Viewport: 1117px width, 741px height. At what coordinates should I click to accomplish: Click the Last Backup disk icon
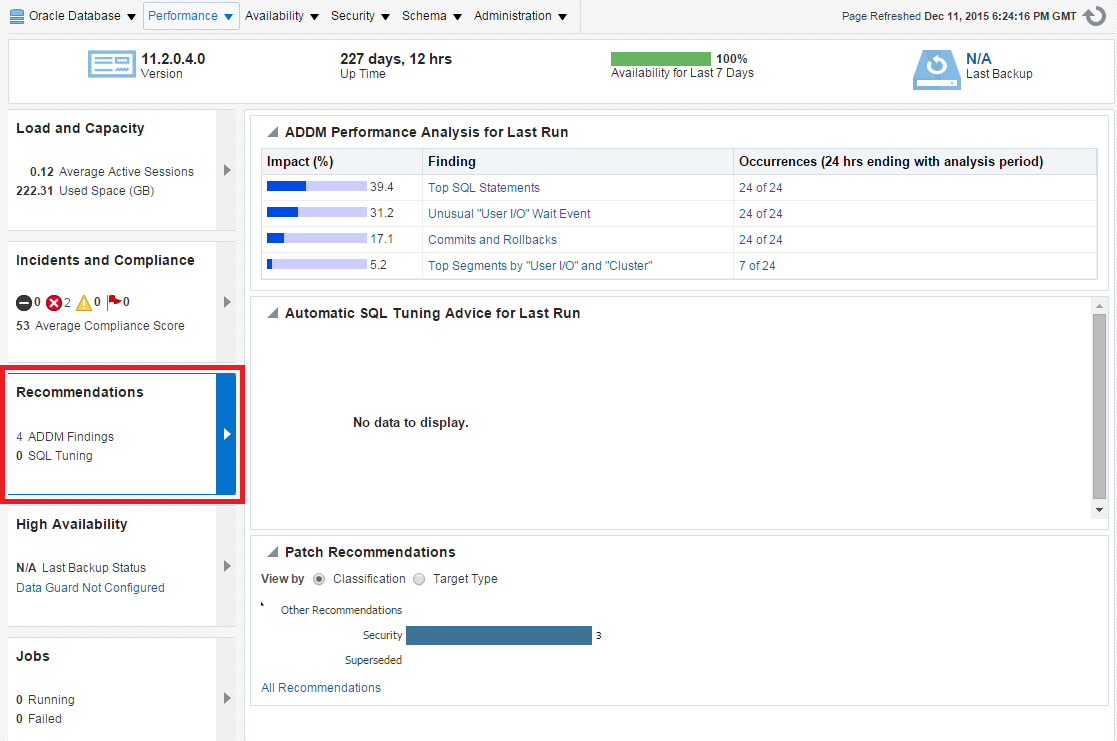[936, 69]
